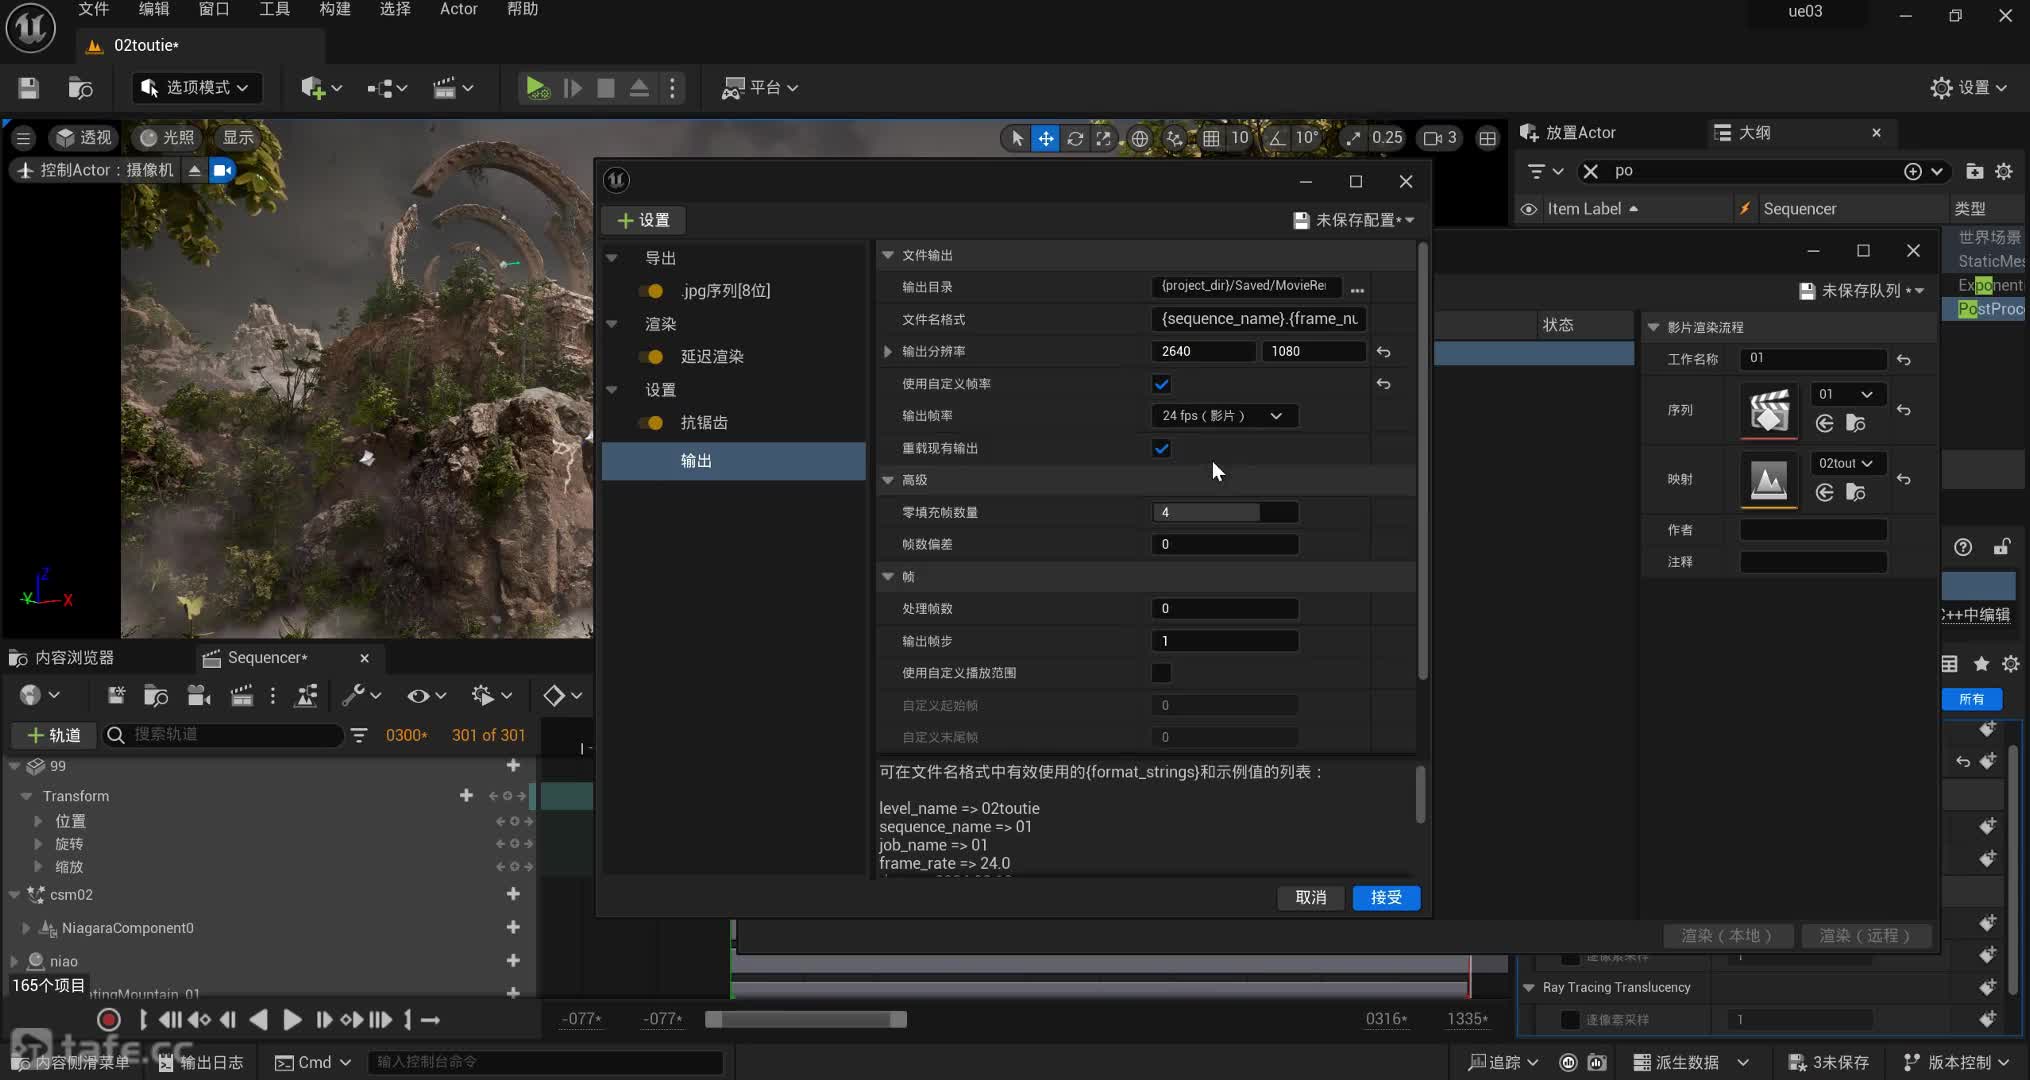Viewport: 2030px width, 1080px height.
Task: Open viewport layout maximize icon
Action: [1488, 139]
